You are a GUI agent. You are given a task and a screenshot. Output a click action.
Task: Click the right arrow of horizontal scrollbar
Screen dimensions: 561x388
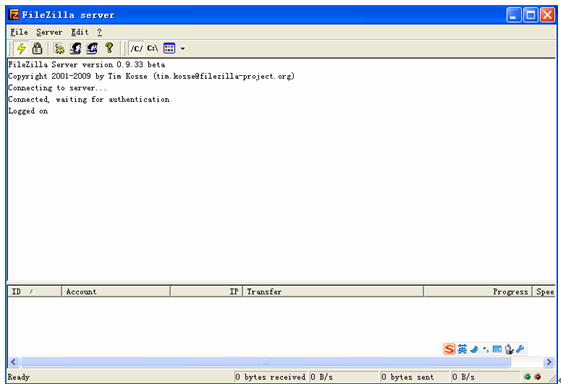point(548,362)
